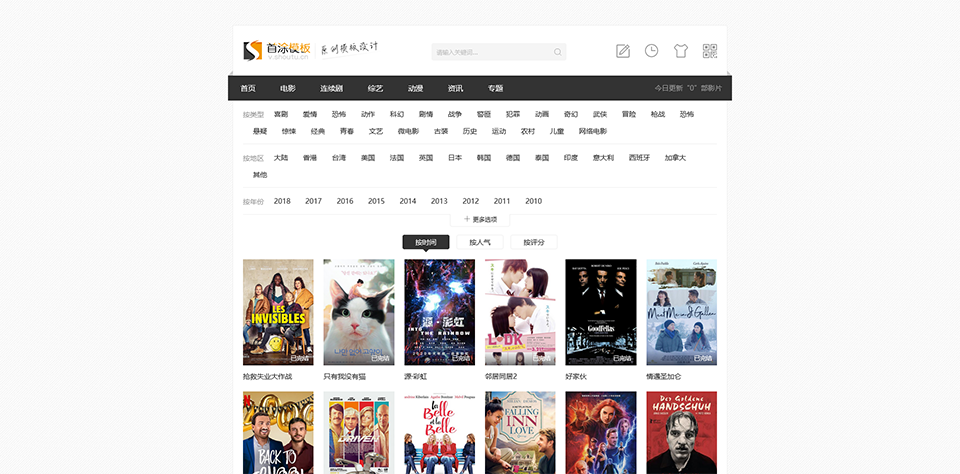This screenshot has height=474, width=960.
Task: Select the 按人气 sort tab
Action: [480, 243]
